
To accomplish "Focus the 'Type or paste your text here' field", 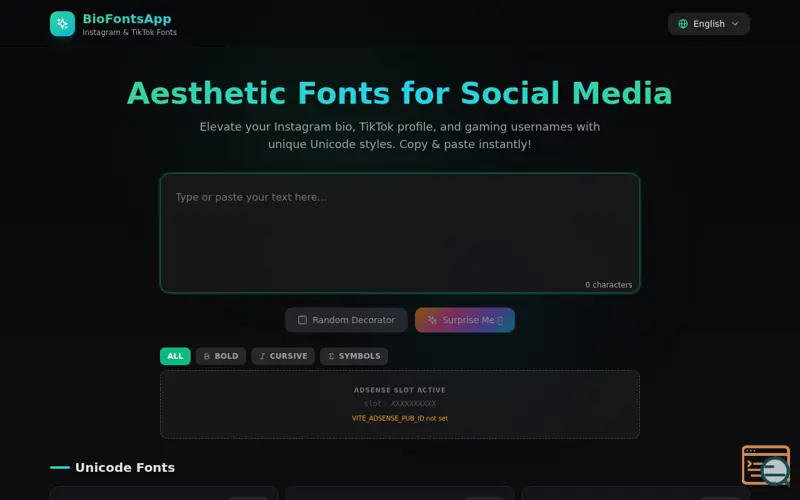I will 400,233.
